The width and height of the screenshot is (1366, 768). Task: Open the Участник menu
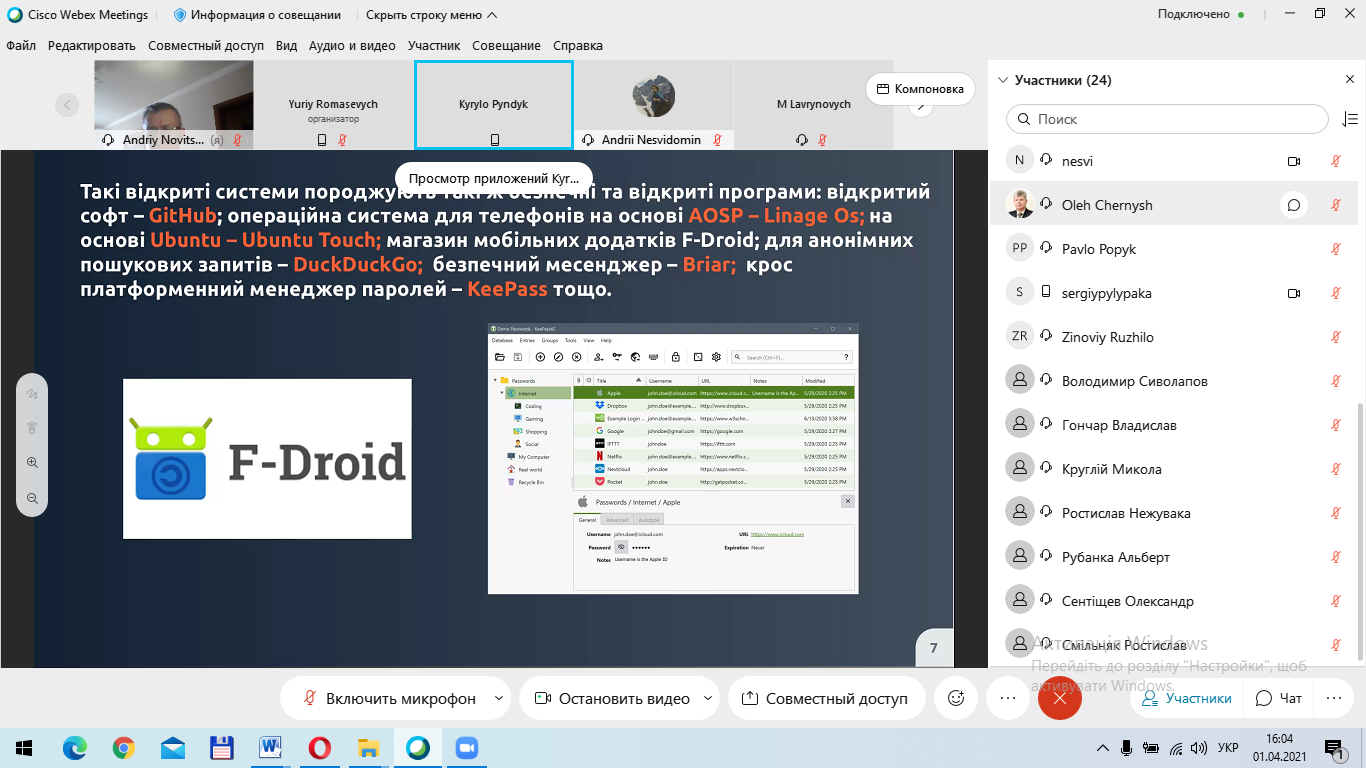(x=434, y=45)
